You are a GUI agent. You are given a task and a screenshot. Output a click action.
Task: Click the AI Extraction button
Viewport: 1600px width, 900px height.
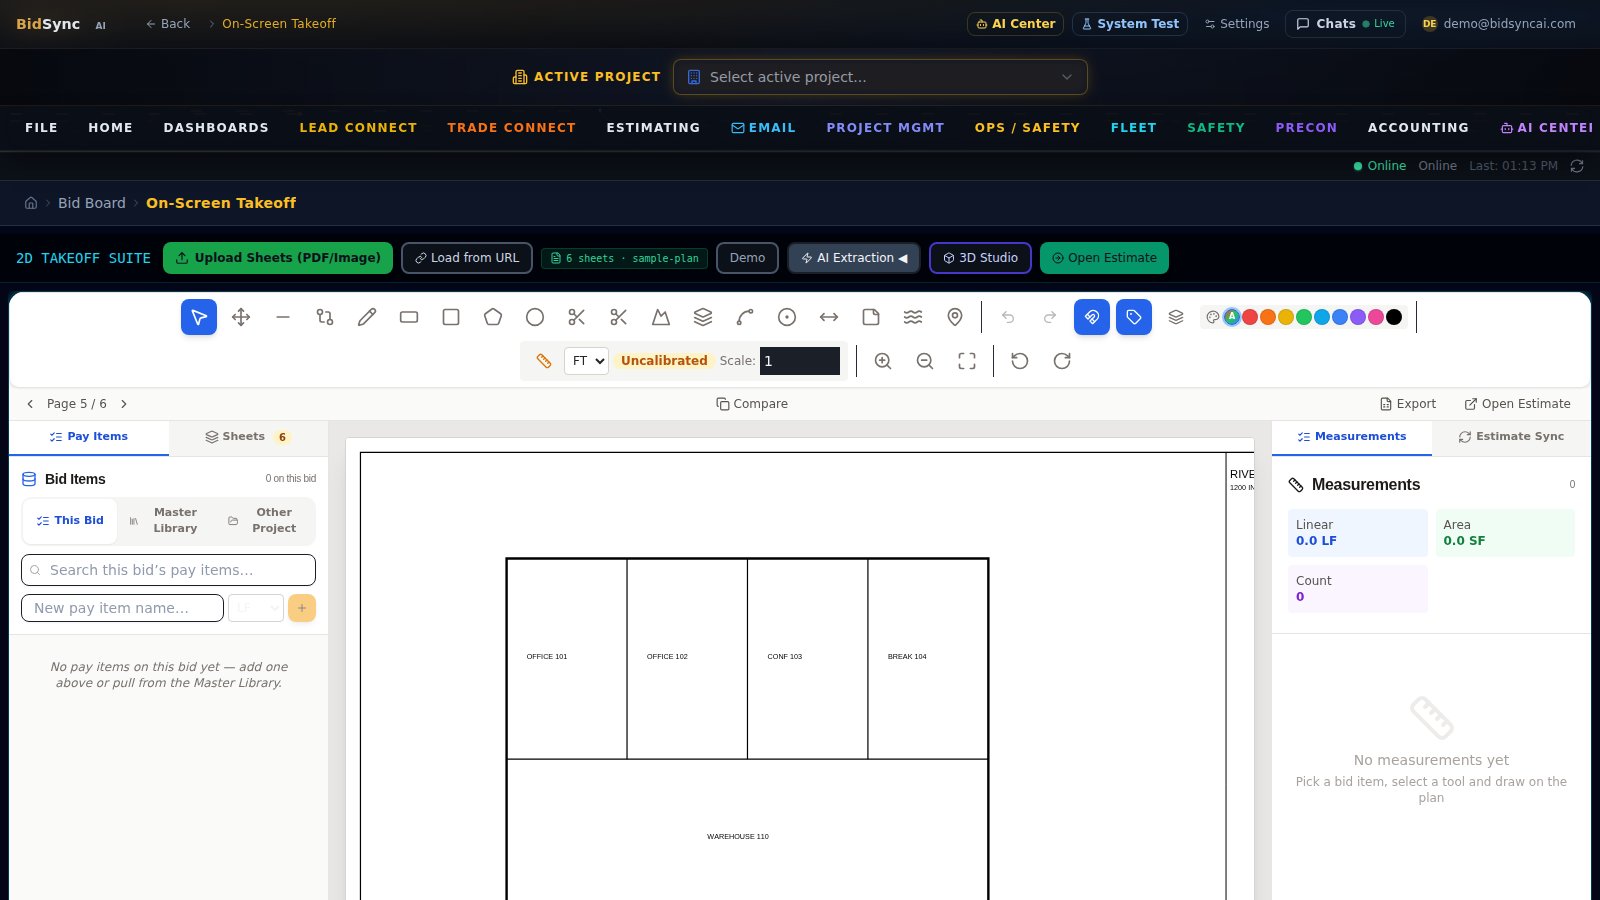click(855, 258)
